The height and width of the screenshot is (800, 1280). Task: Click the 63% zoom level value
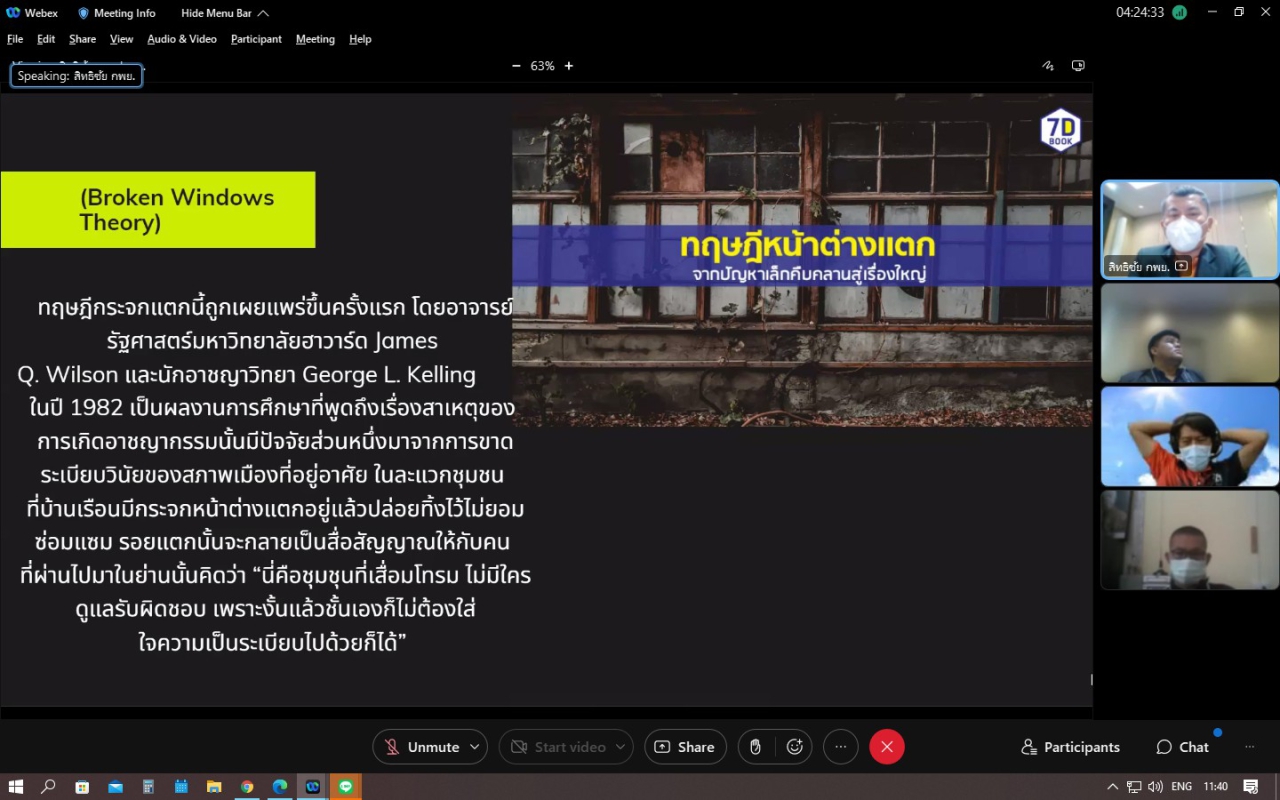[x=542, y=66]
